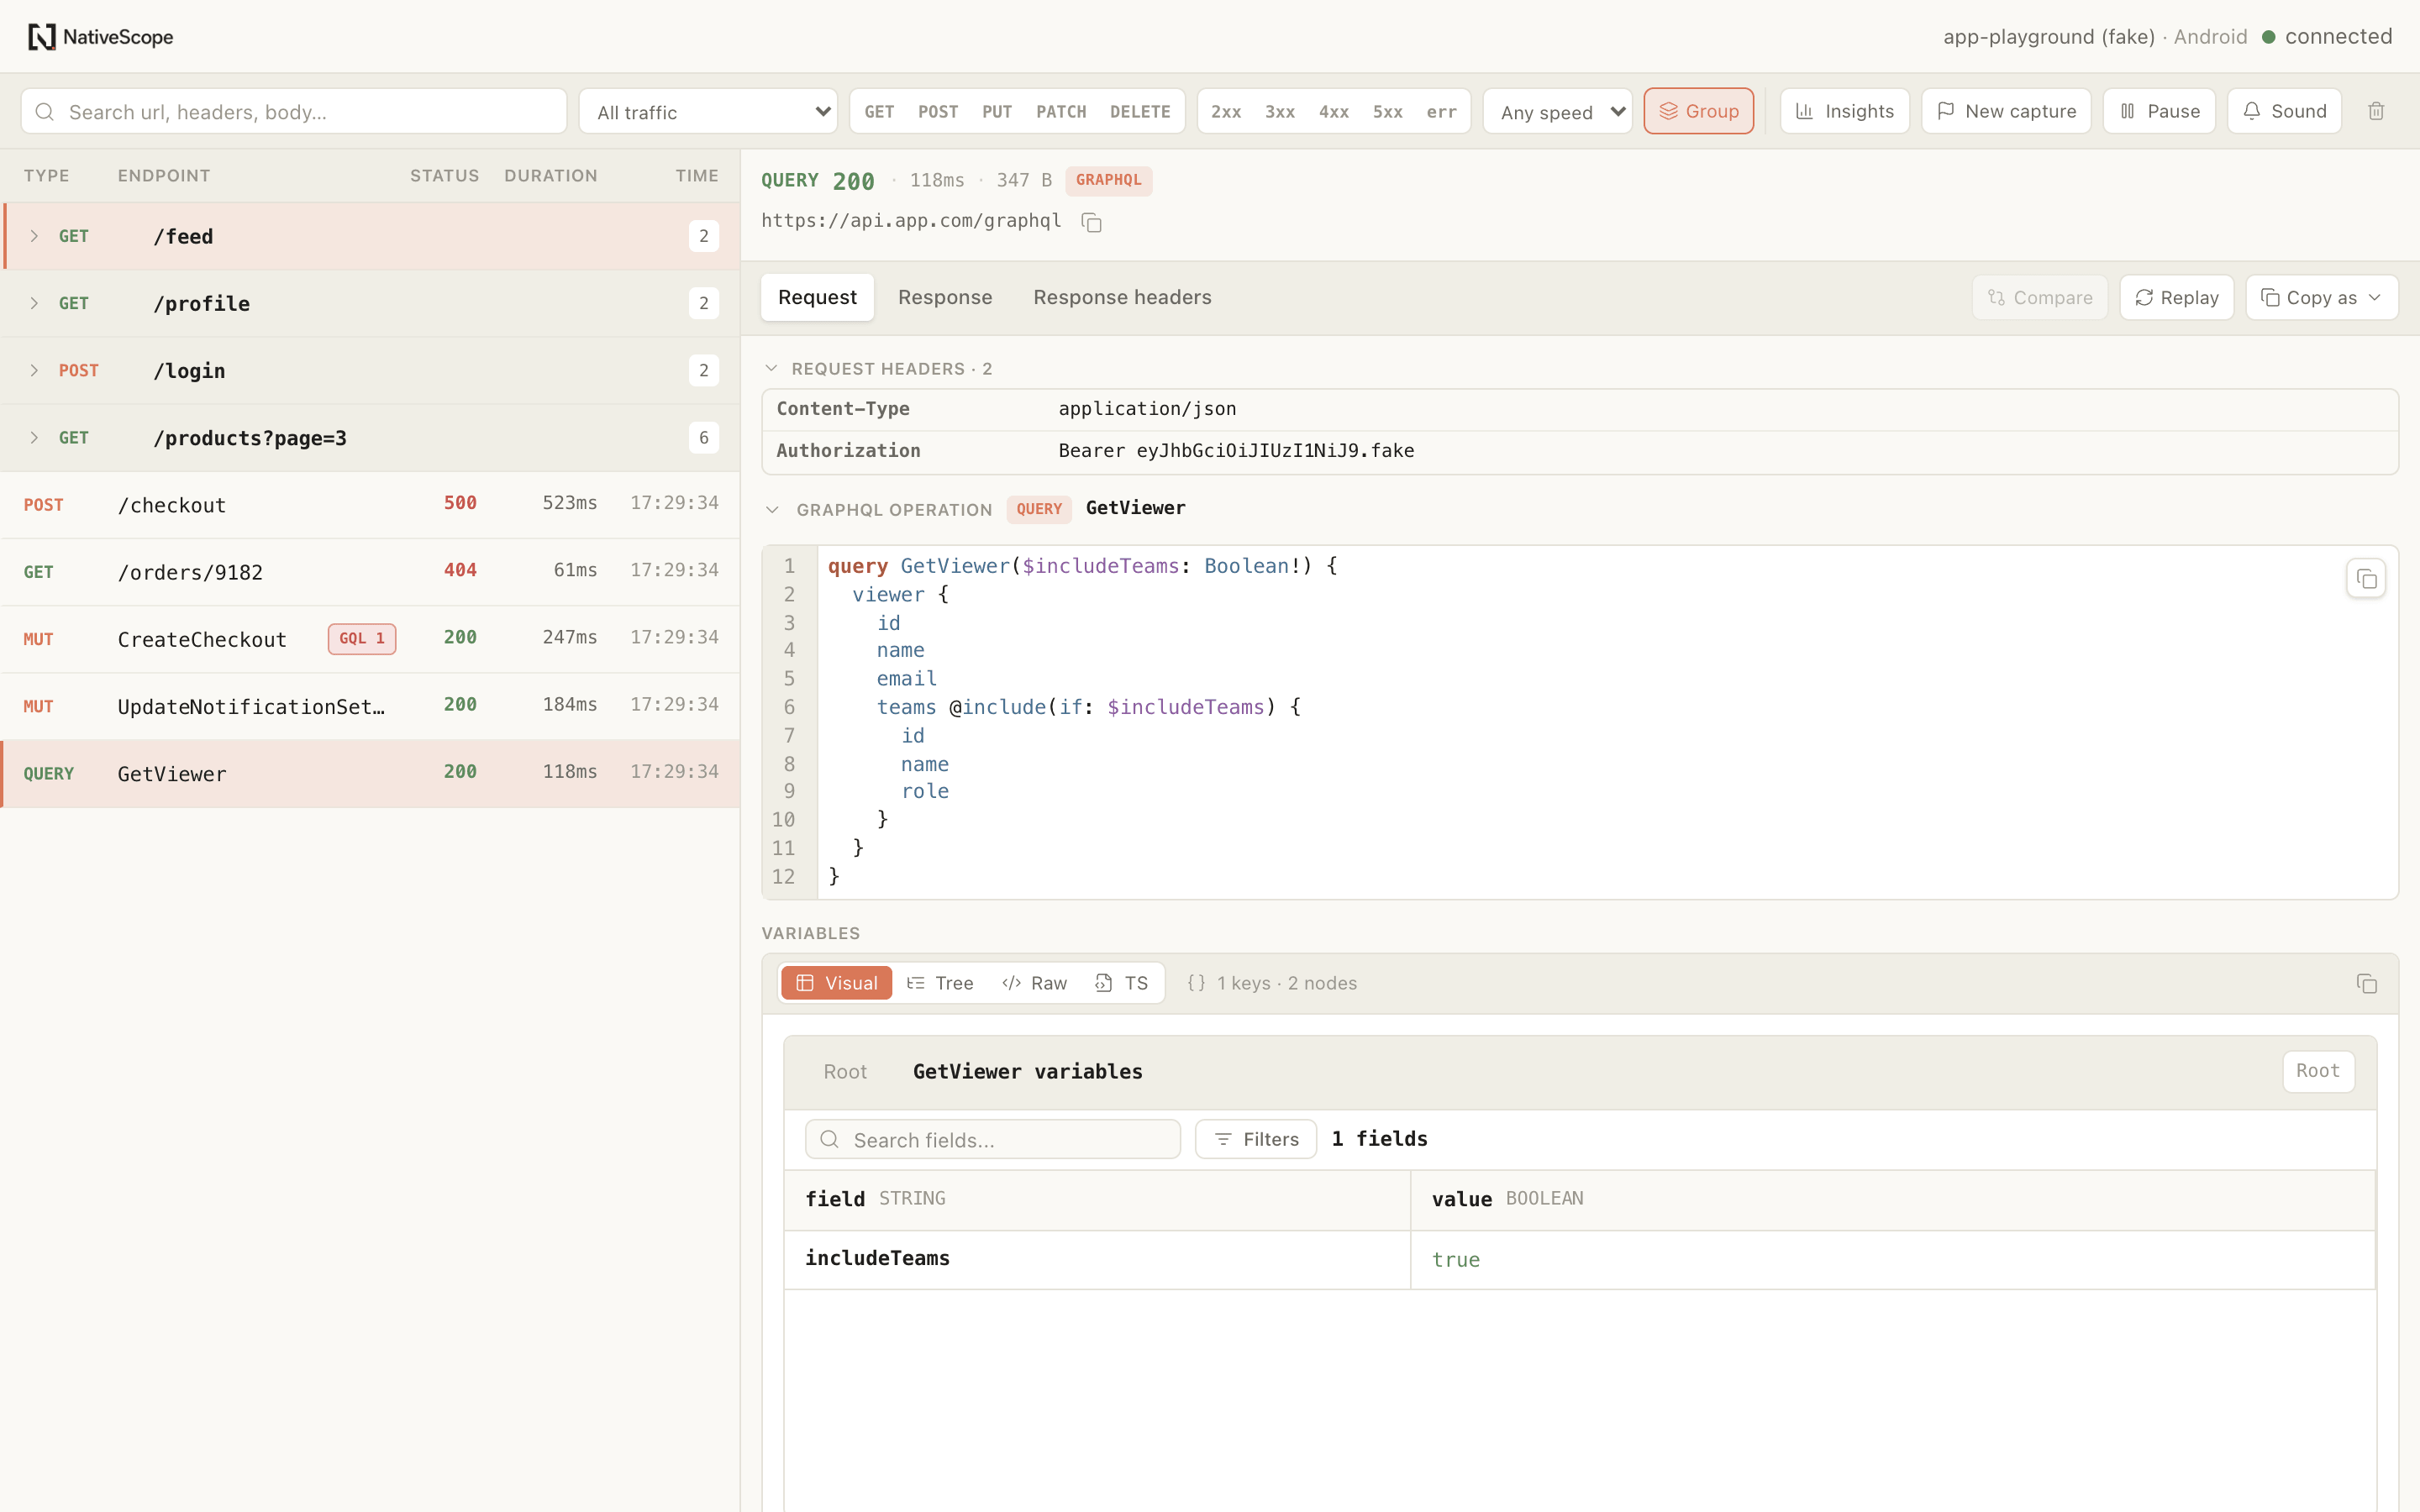Click the true value cell
The image size is (2420, 1512).
1892,1259
